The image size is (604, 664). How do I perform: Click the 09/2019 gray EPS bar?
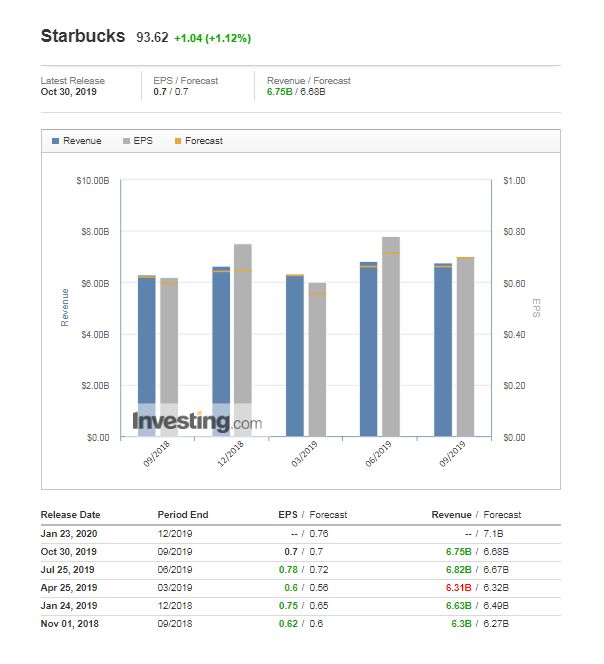pyautogui.click(x=465, y=347)
